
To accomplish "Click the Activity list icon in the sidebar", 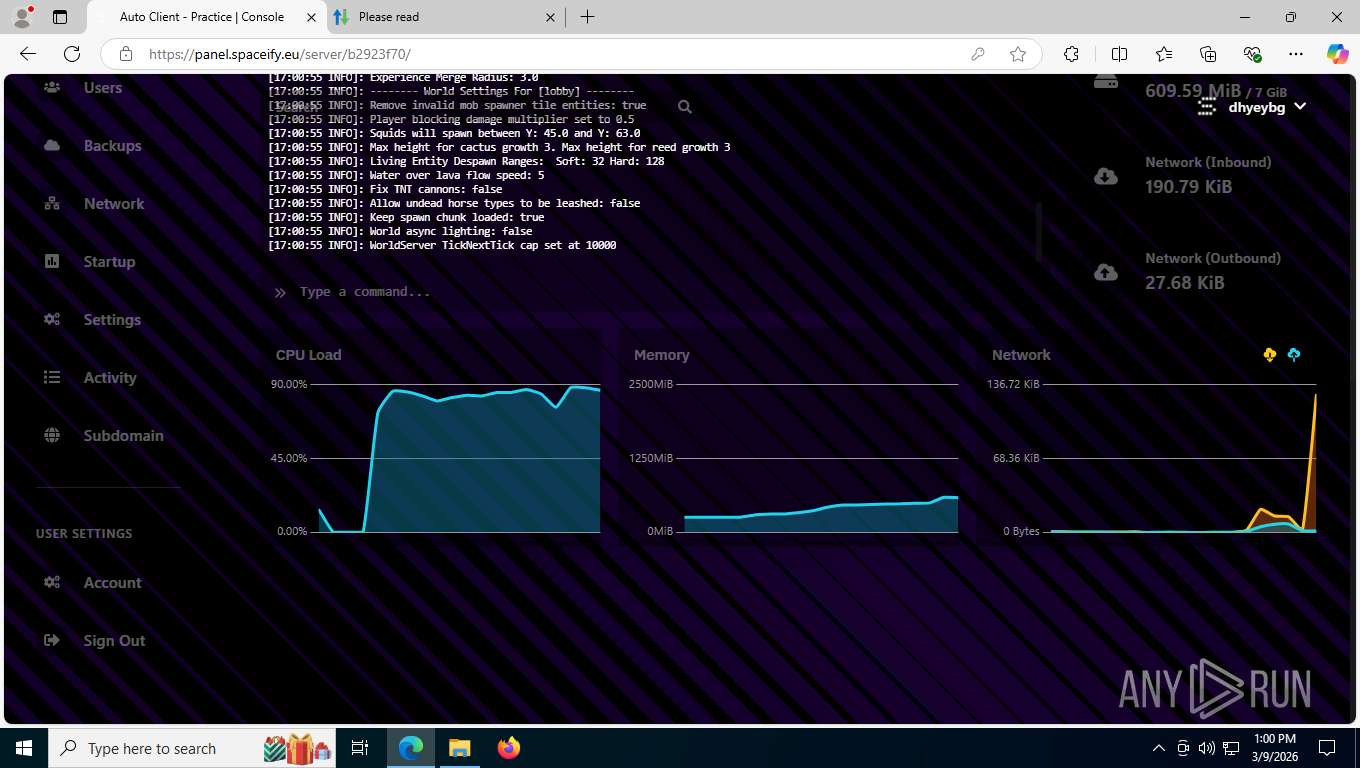I will coord(52,378).
